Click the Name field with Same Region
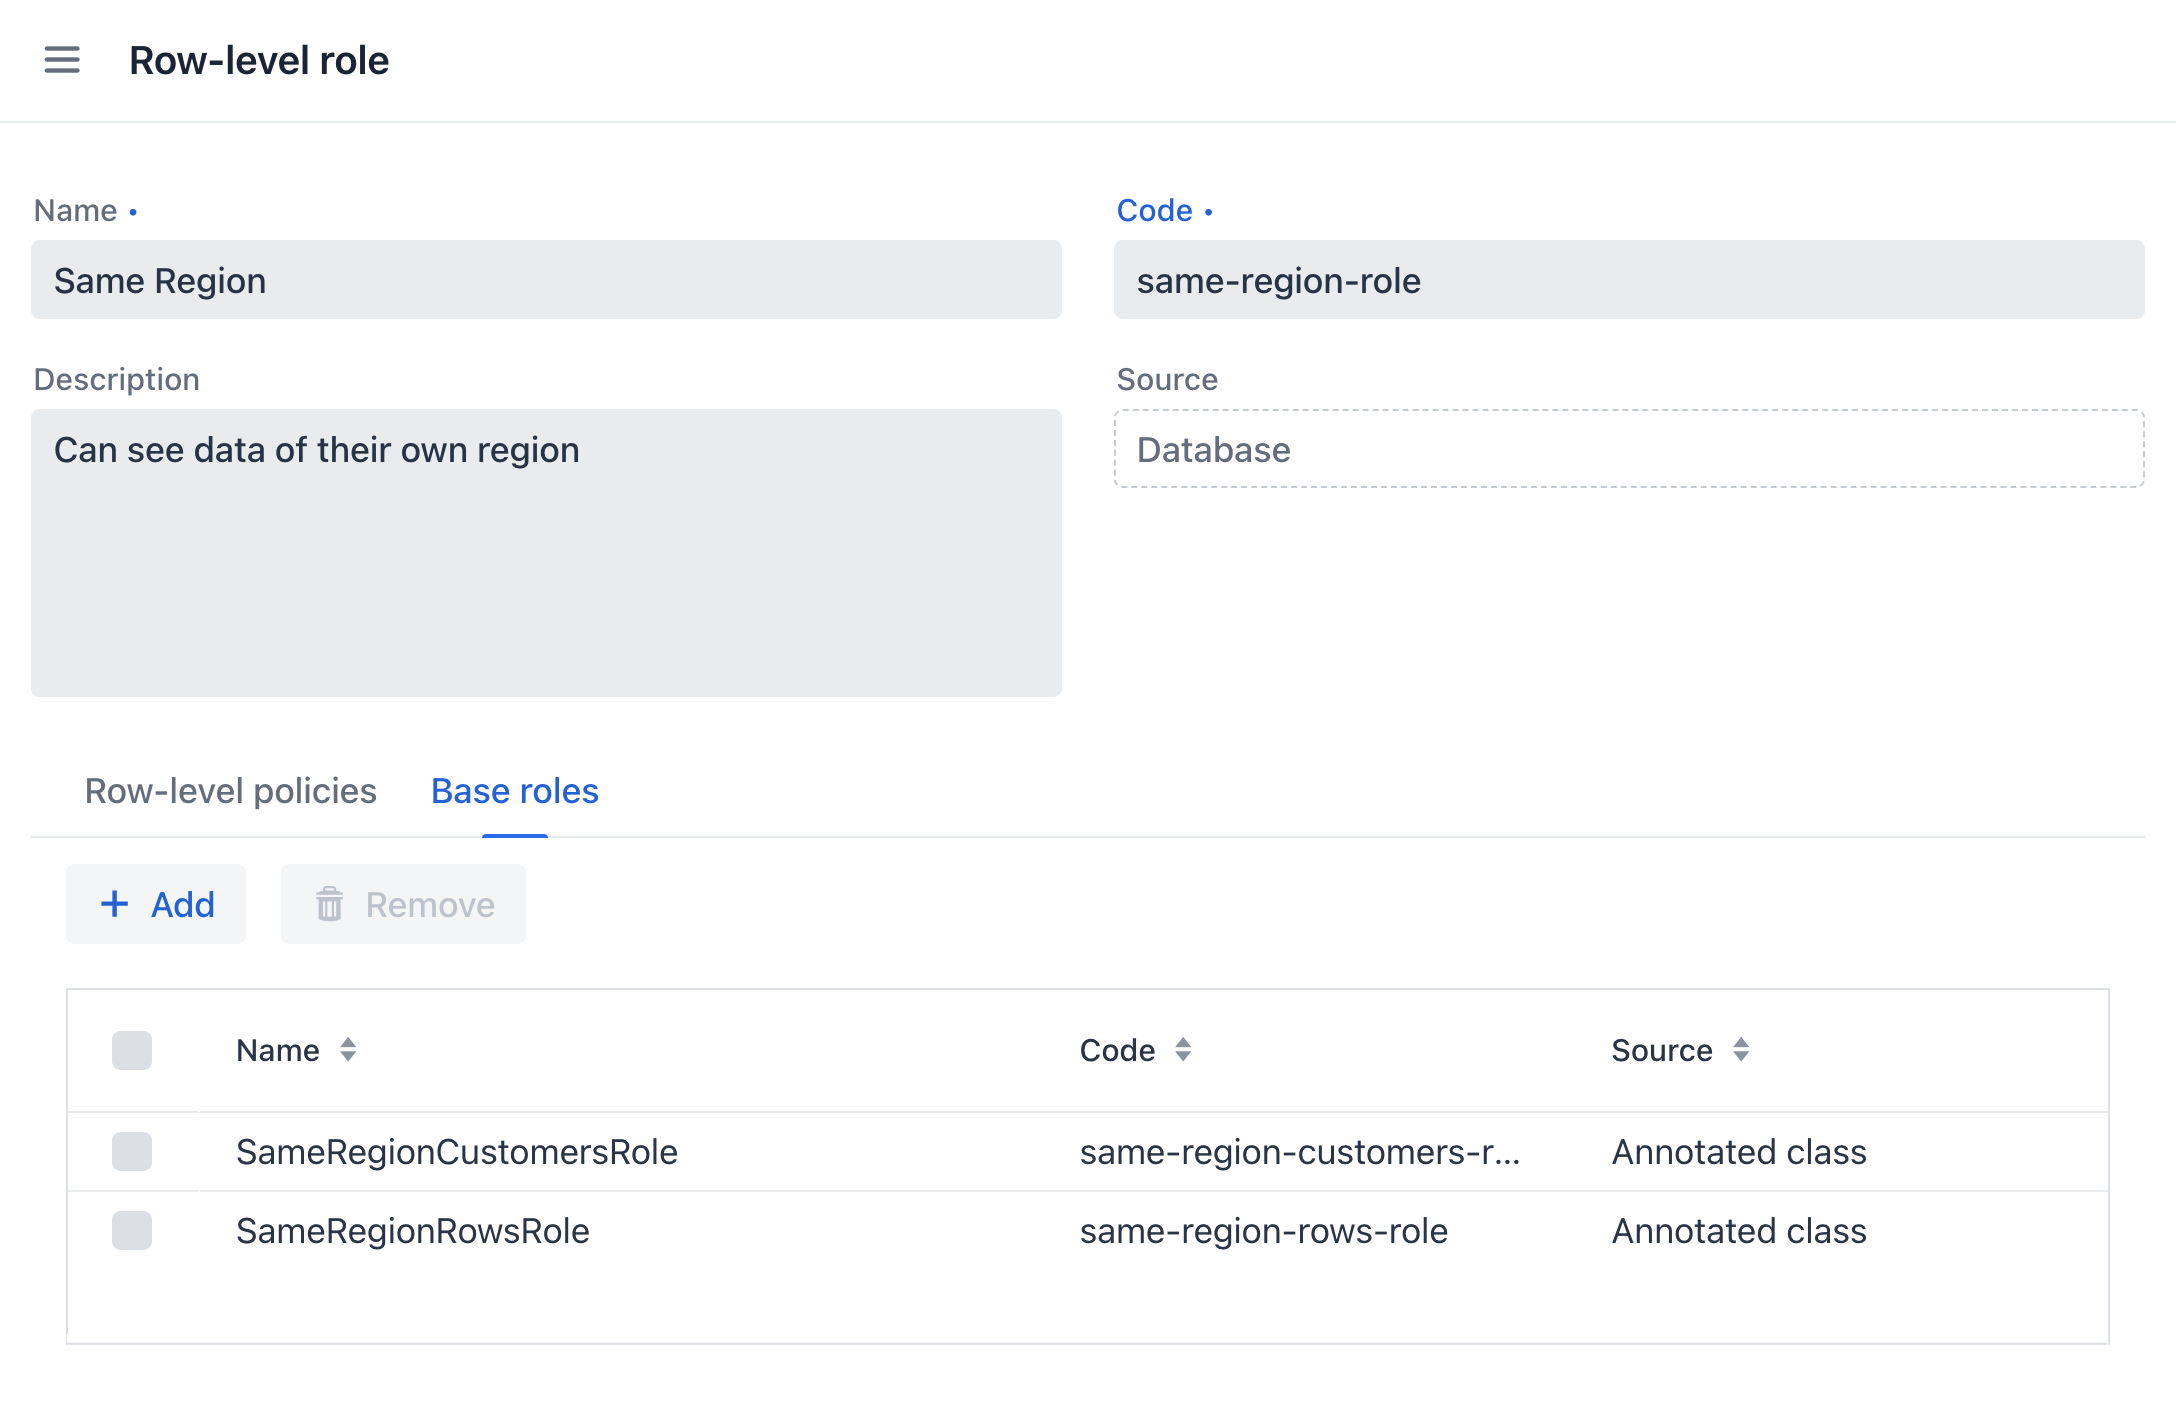The height and width of the screenshot is (1408, 2176). [x=546, y=280]
